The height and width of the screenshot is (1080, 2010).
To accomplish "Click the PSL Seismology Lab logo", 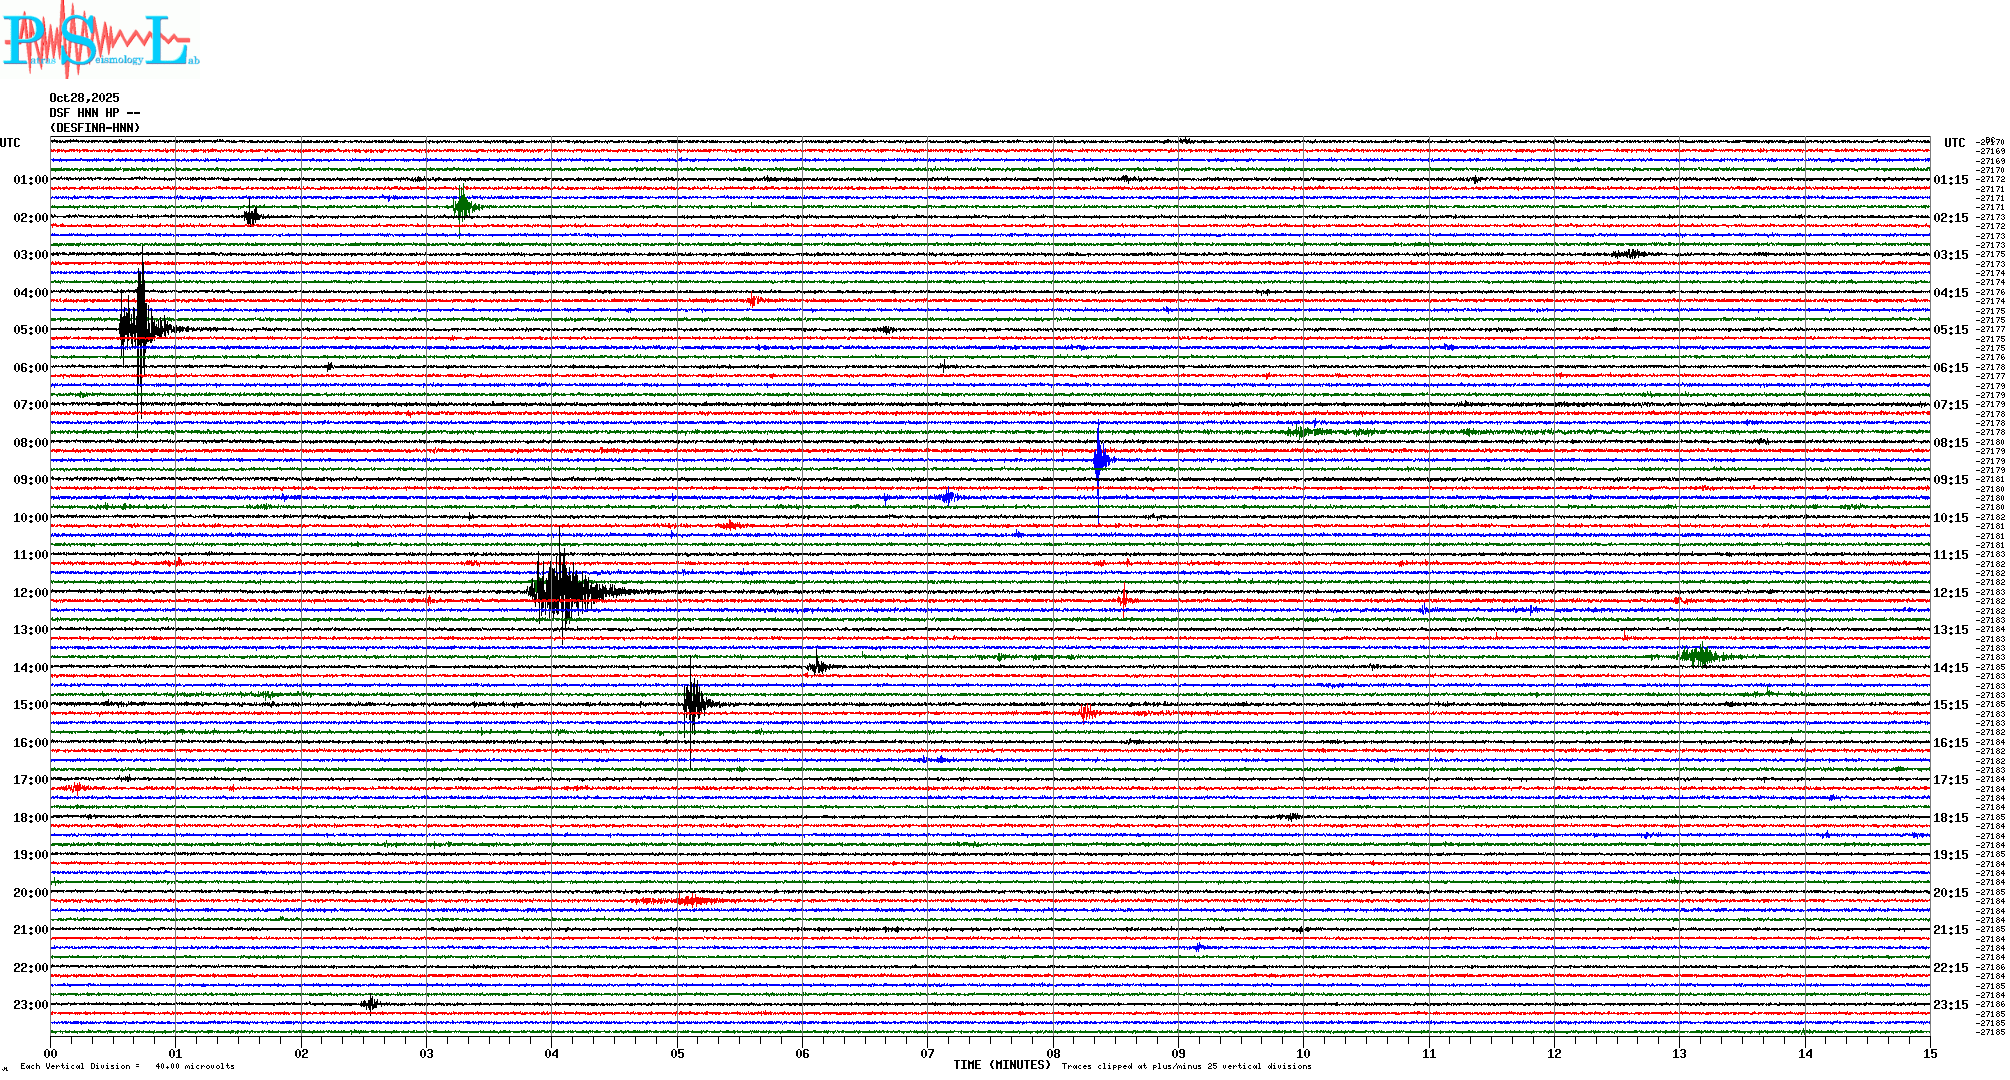I will coord(100,40).
